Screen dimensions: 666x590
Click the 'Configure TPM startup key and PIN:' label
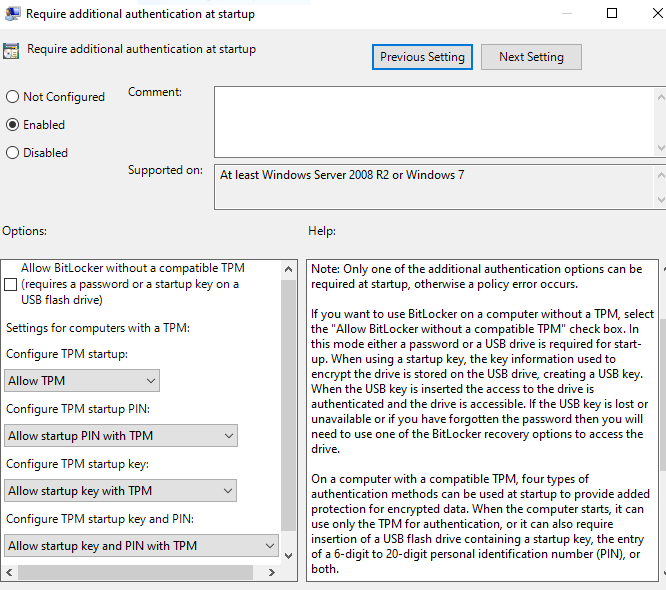pyautogui.click(x=100, y=519)
